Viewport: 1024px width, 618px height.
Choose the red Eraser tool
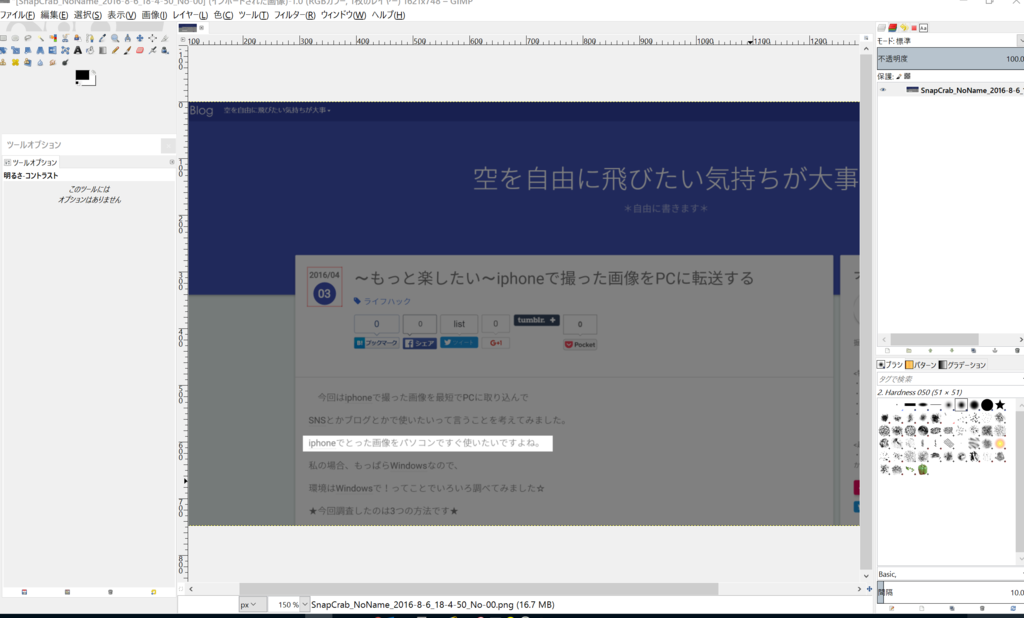click(x=140, y=50)
